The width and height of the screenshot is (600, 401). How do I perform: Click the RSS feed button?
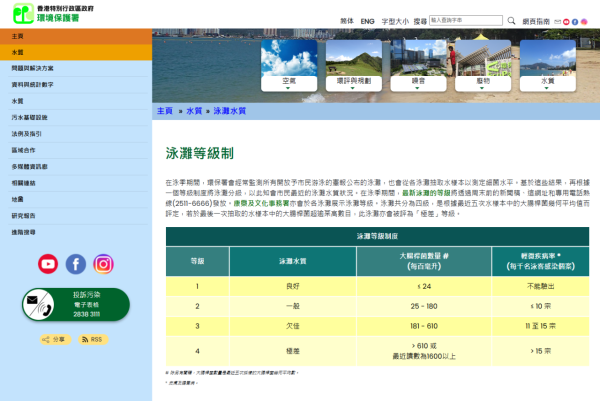[x=93, y=339]
